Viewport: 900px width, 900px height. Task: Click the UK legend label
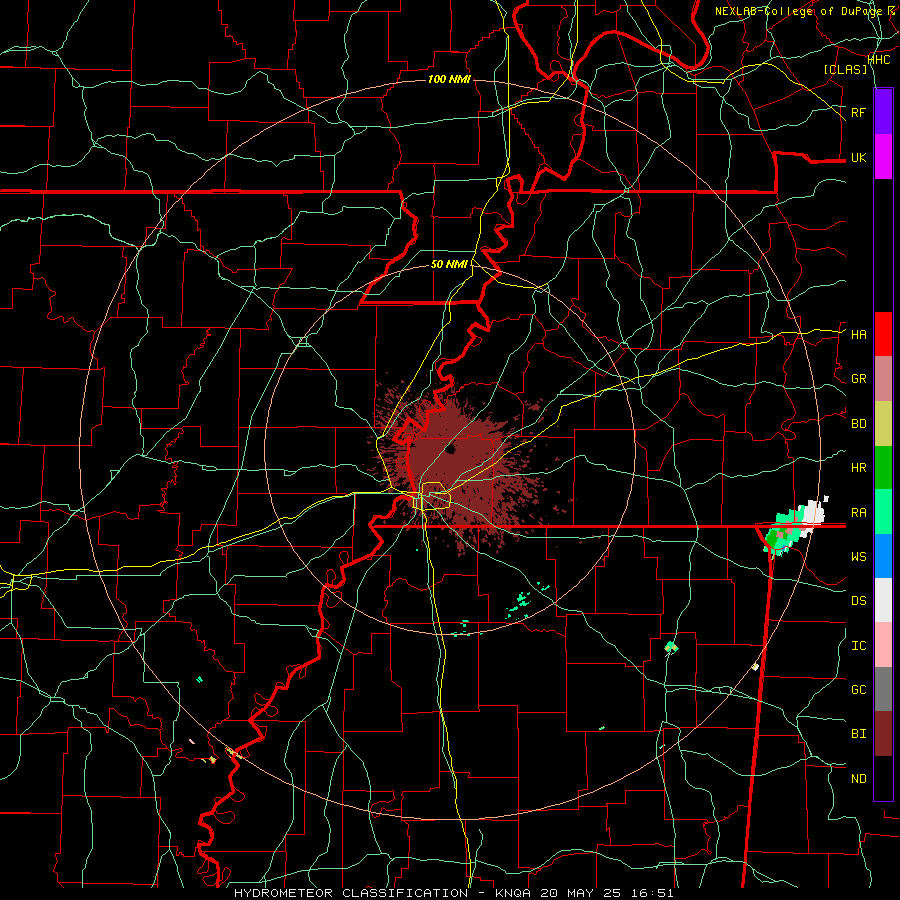(858, 157)
